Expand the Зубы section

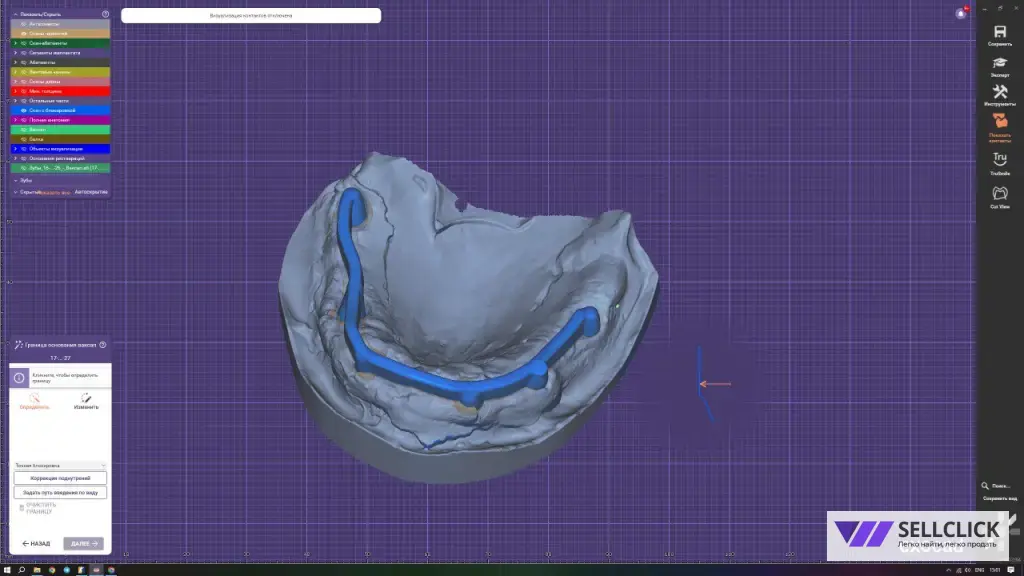(15, 180)
